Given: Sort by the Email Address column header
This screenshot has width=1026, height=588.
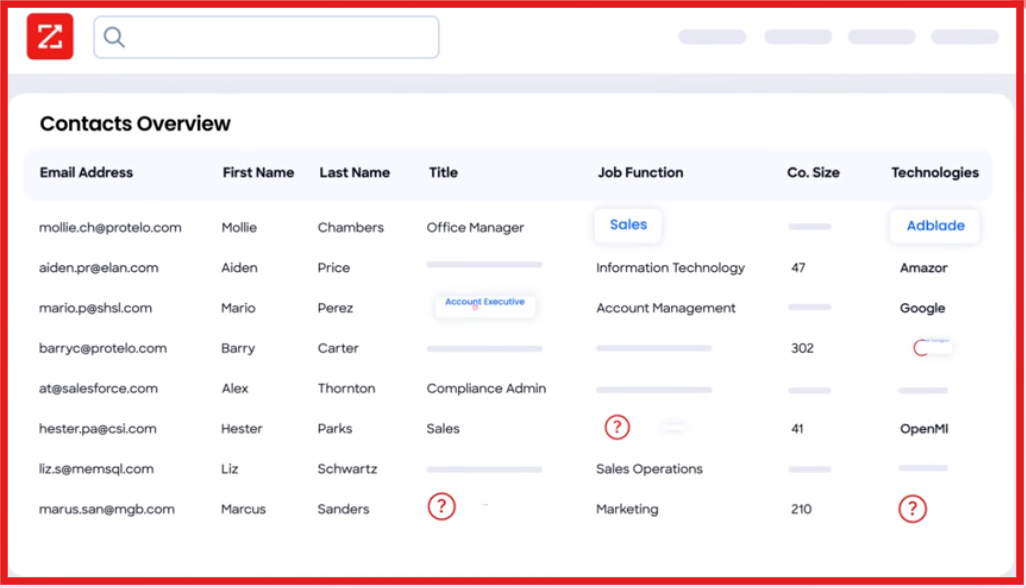Looking at the screenshot, I should tap(86, 173).
